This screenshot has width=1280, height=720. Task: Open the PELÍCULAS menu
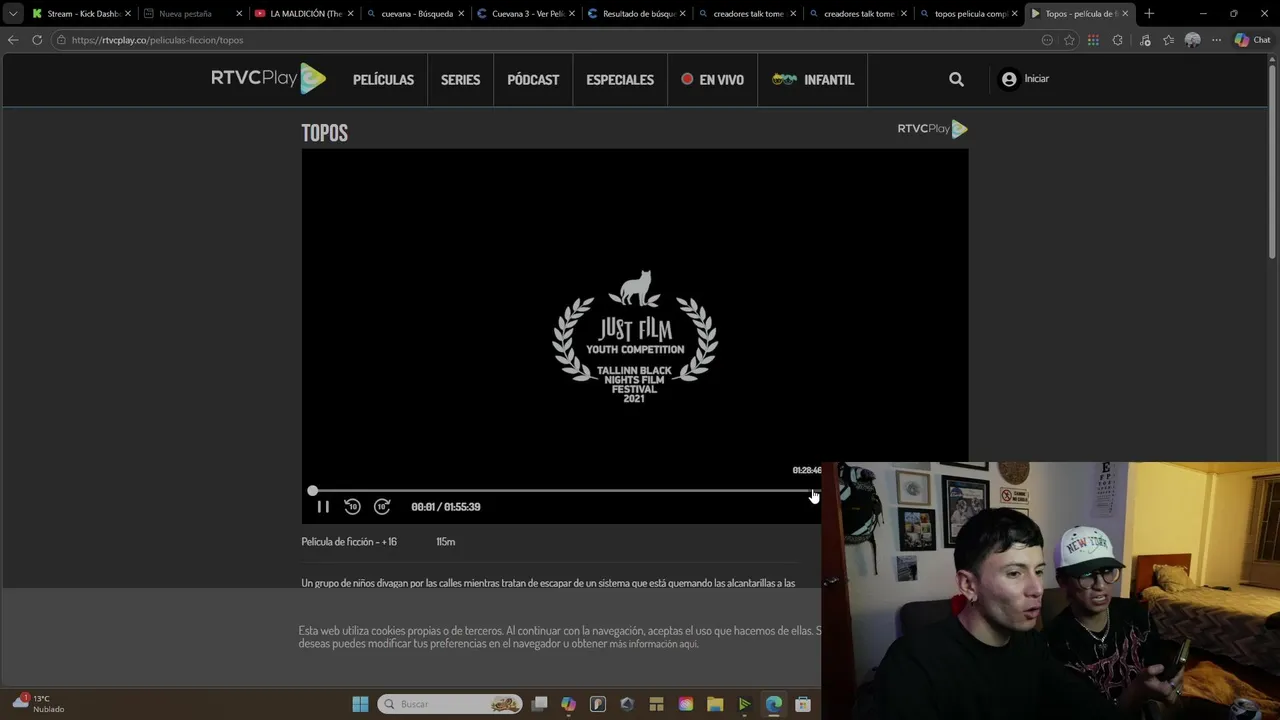click(x=383, y=80)
